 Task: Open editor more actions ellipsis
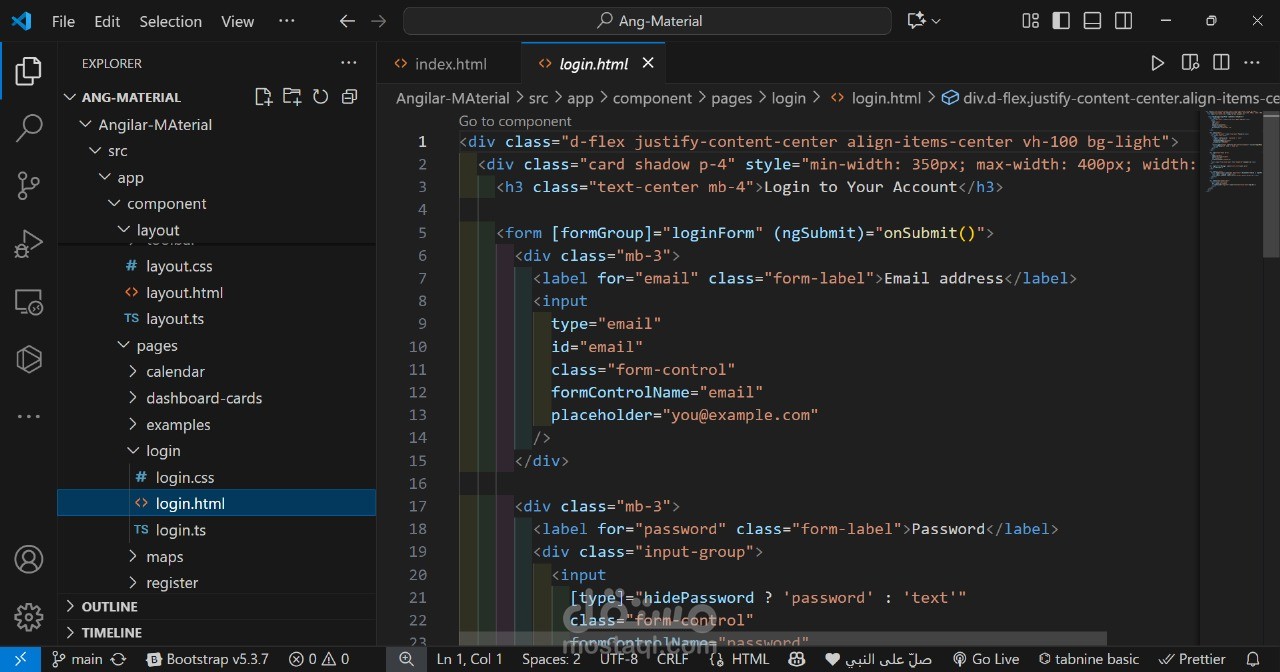coord(1252,63)
